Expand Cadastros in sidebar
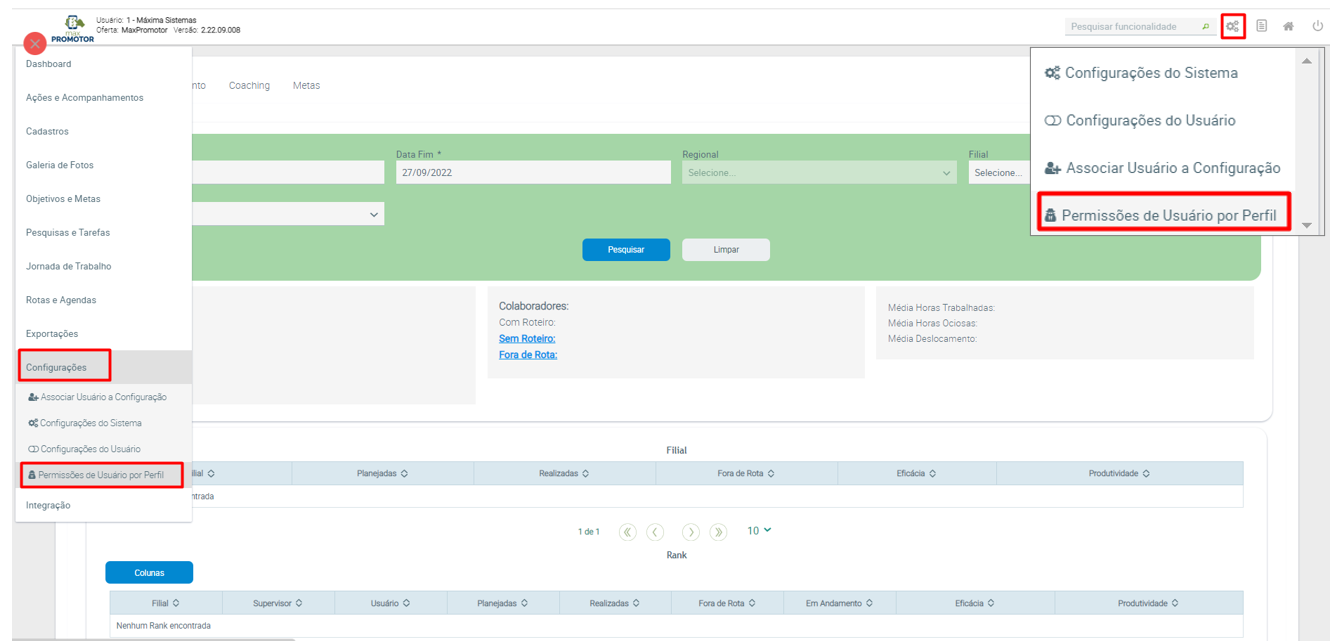The image size is (1337, 641). 103,131
